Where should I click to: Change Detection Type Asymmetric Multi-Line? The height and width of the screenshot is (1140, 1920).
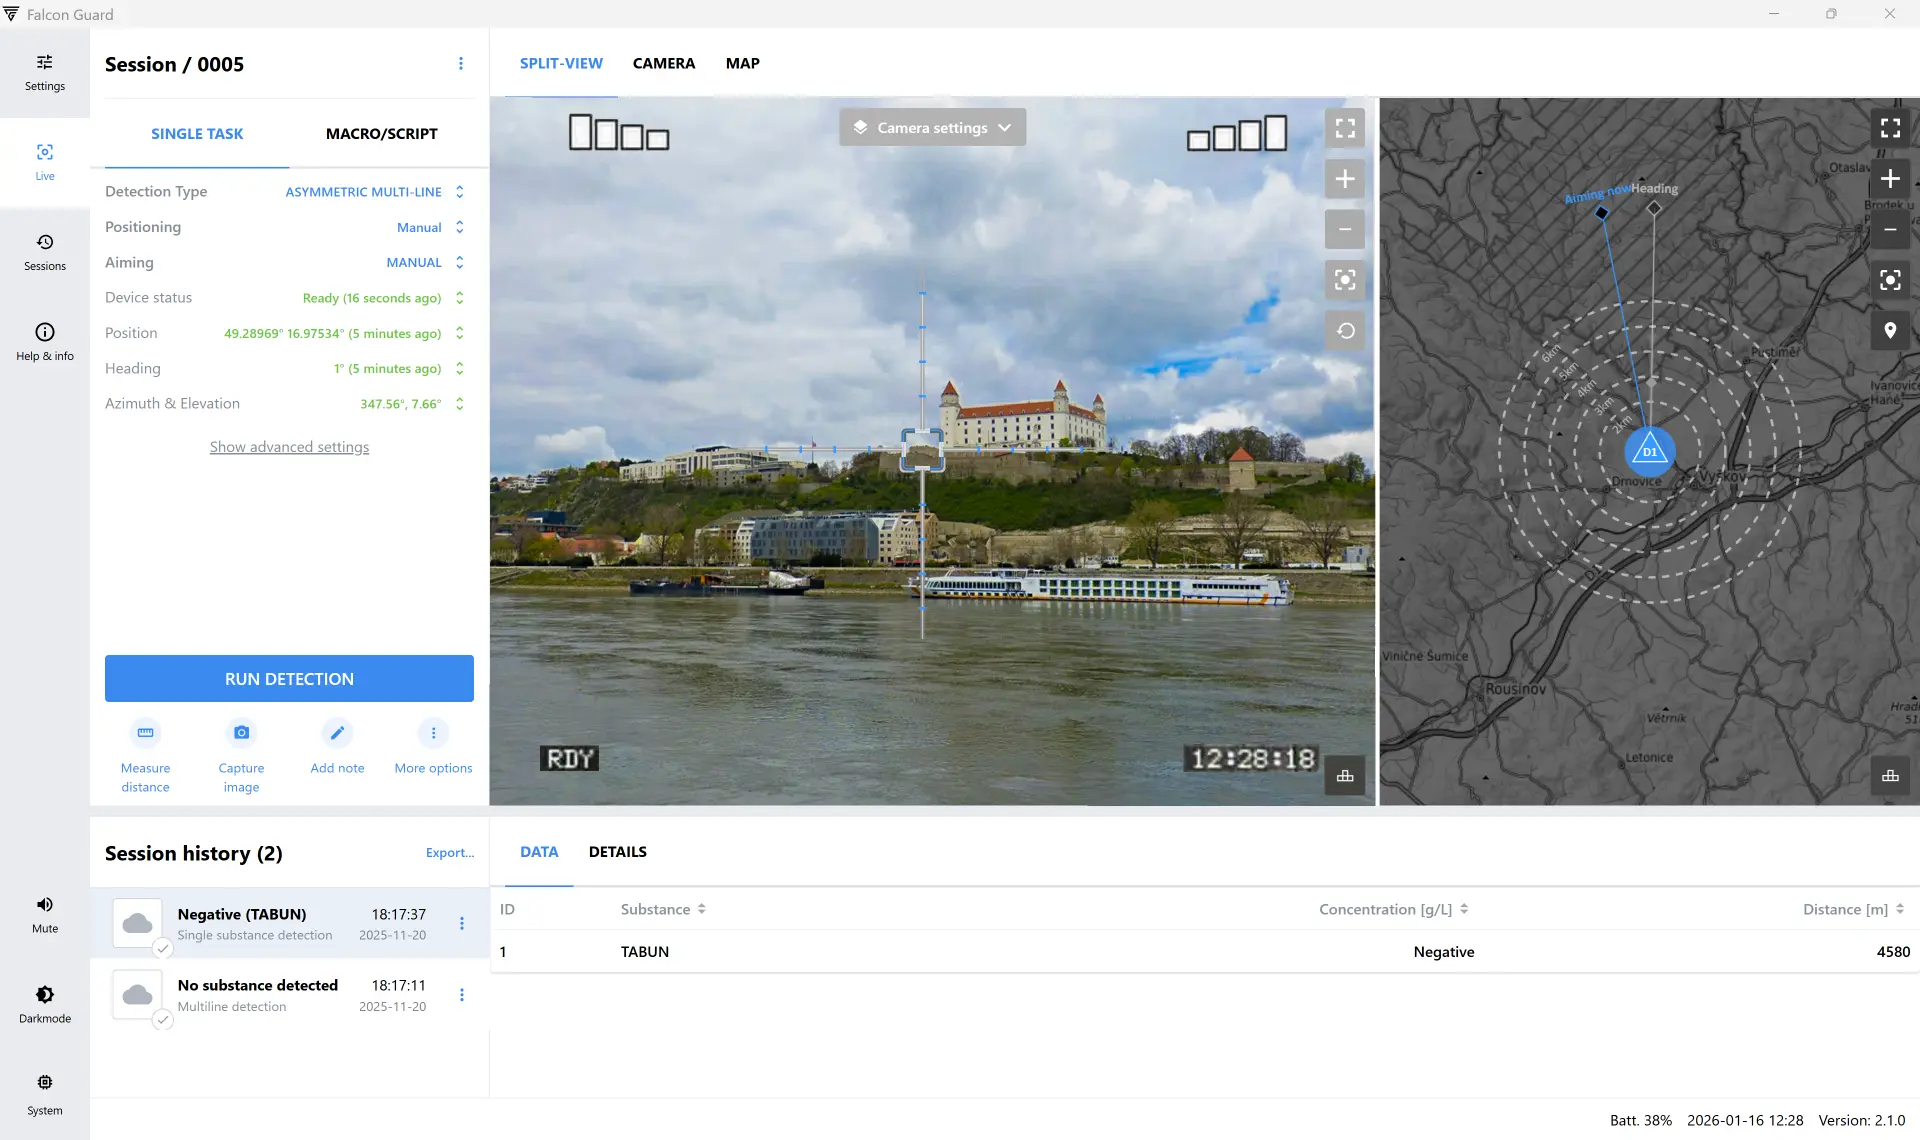375,192
